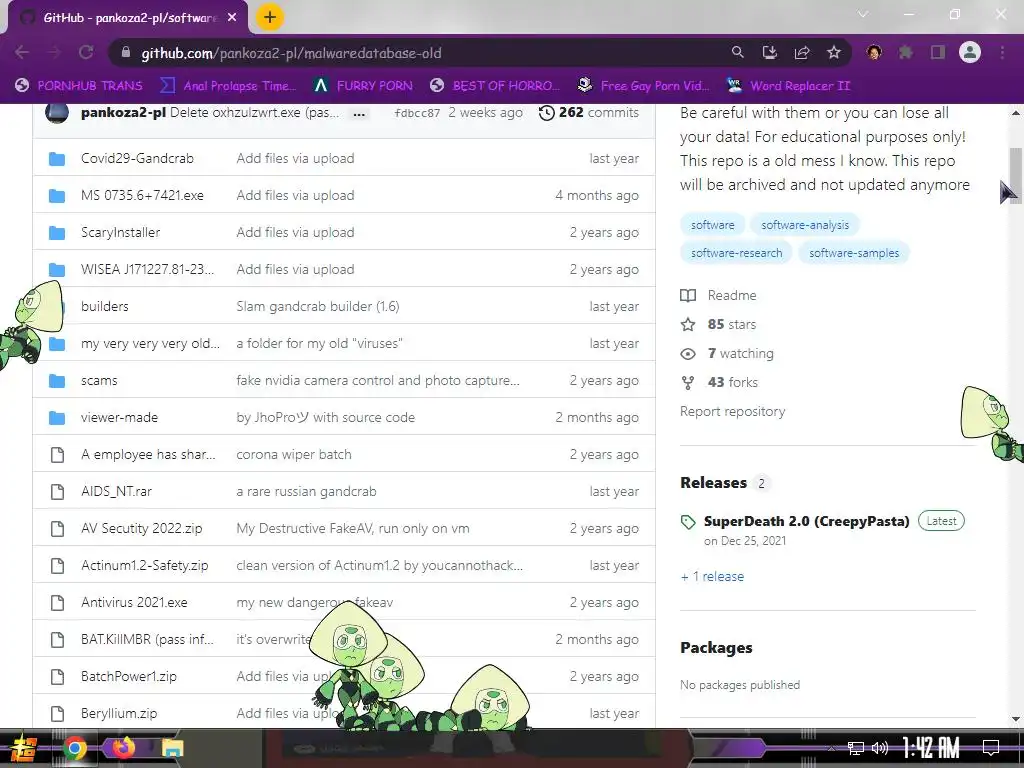Select the software-analysis topic tag
Screen dimensions: 1024x768
pyautogui.click(x=805, y=225)
